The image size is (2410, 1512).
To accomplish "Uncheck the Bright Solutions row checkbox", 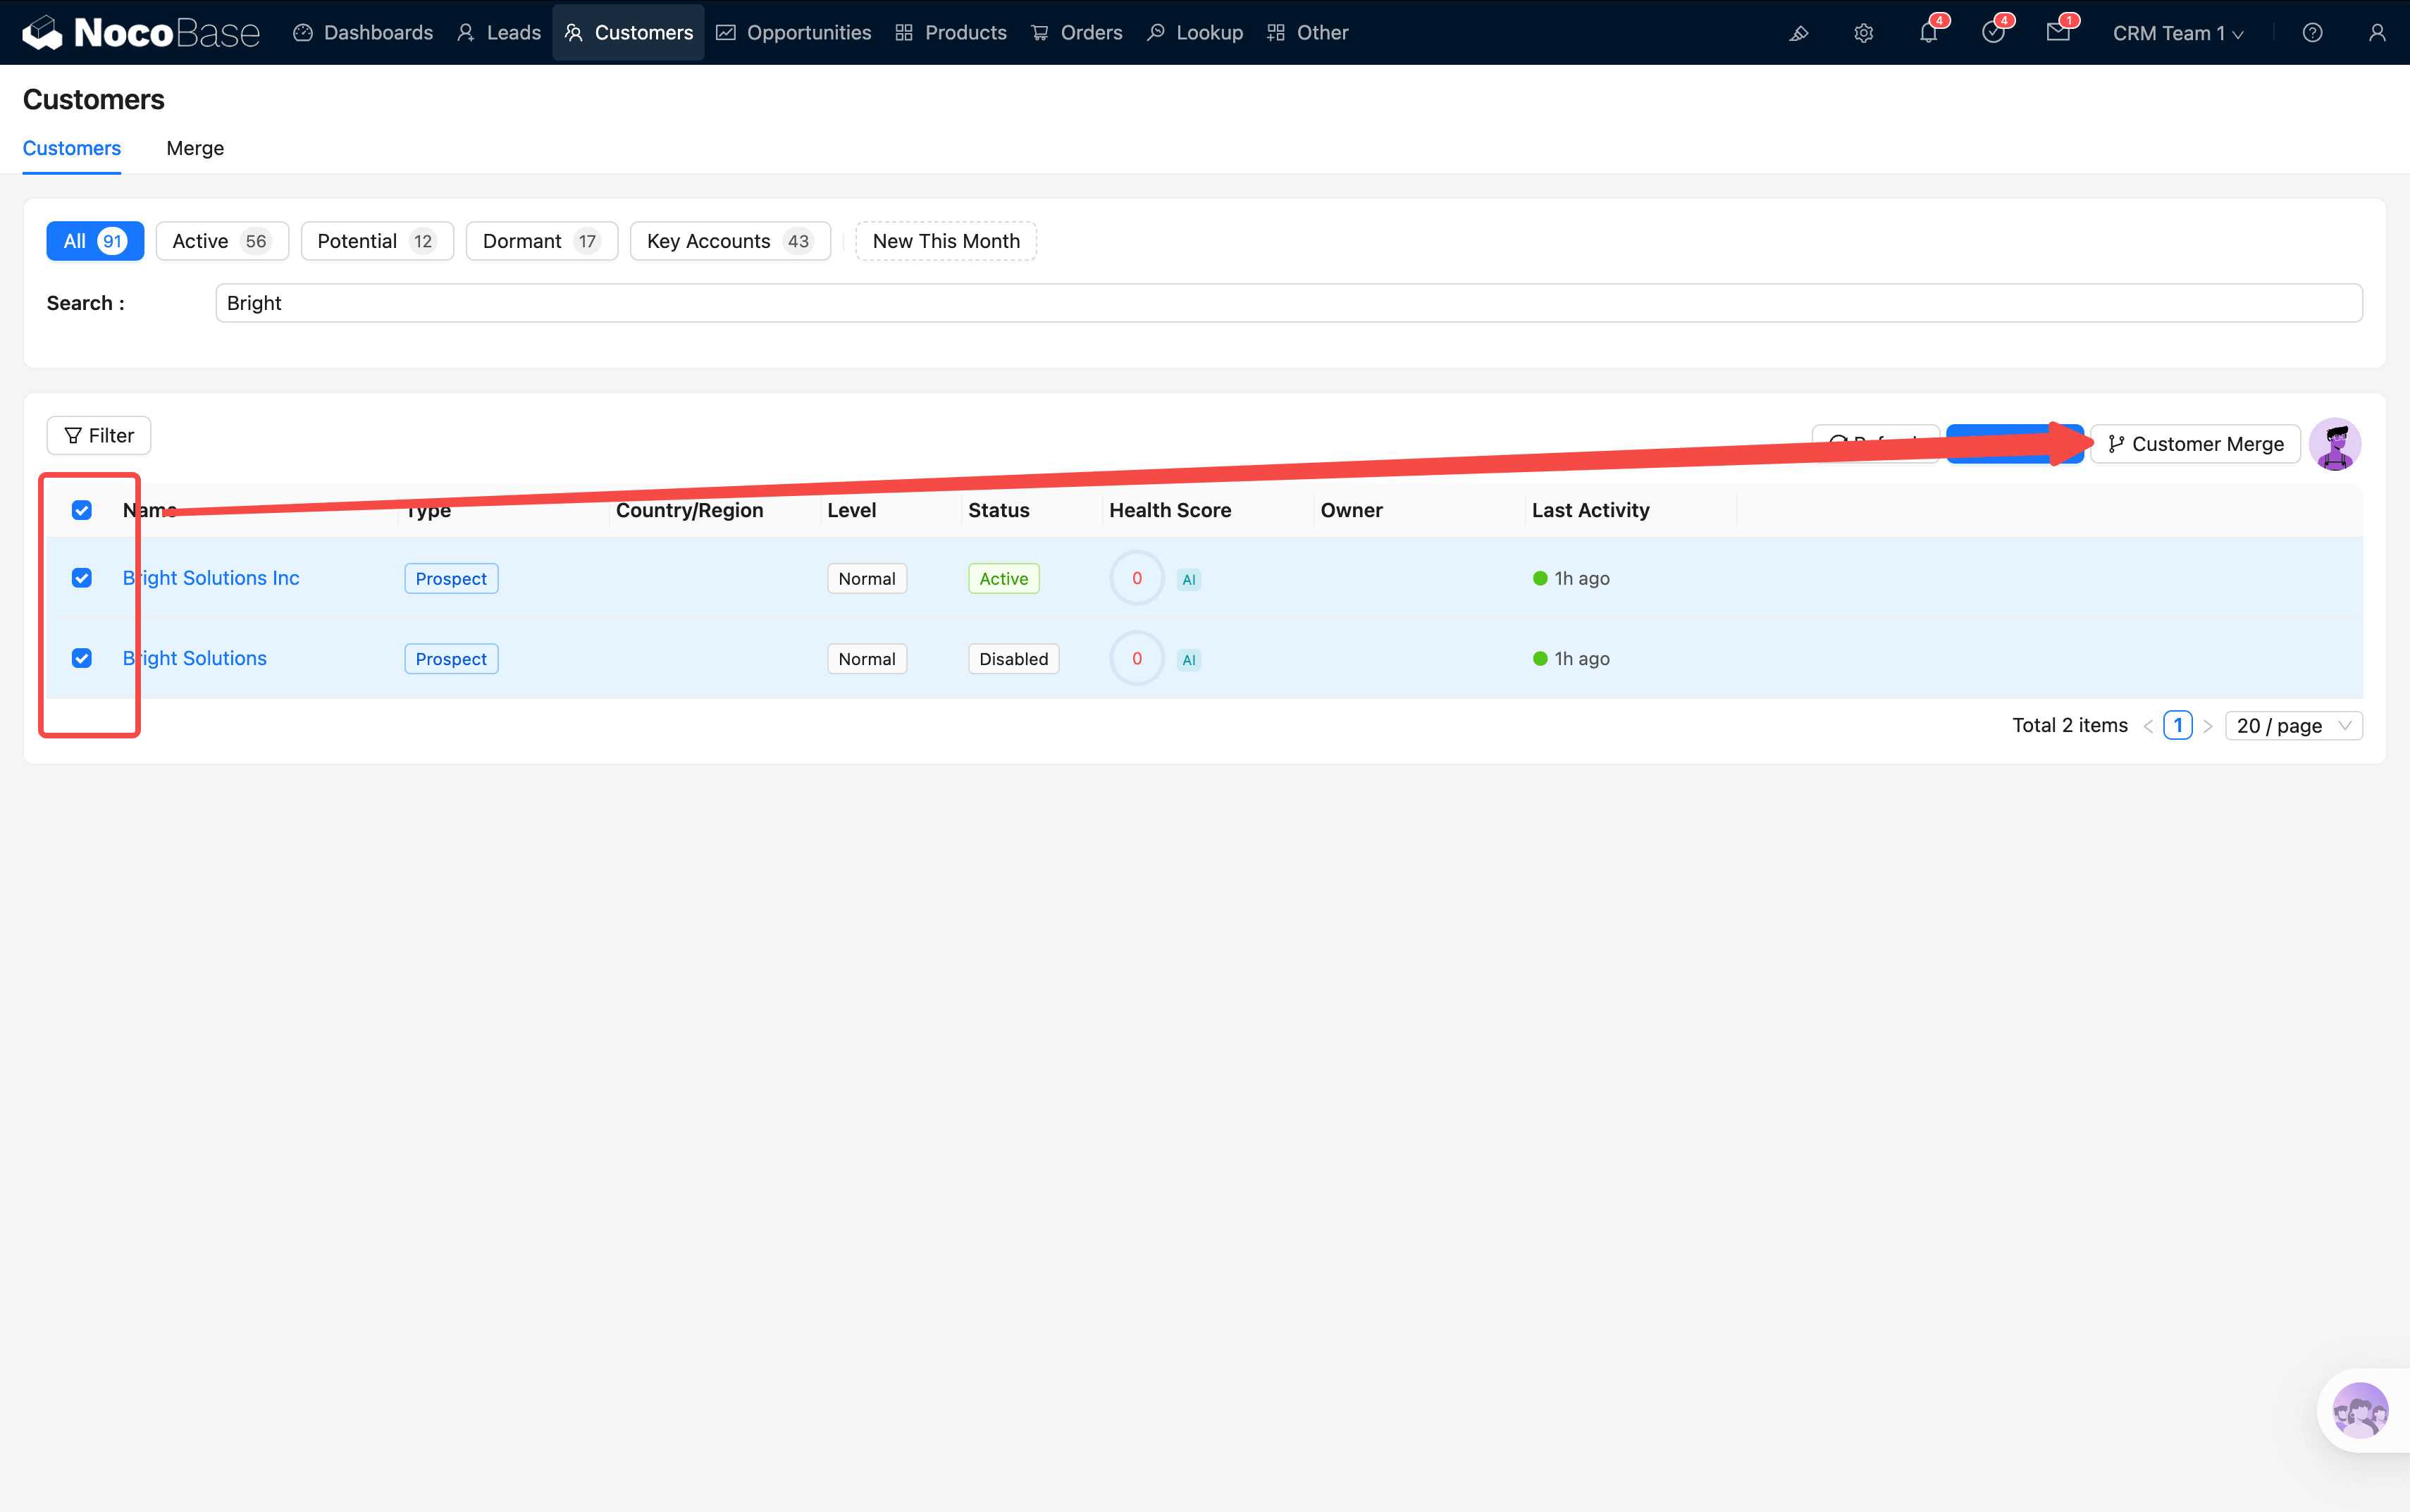I will (x=82, y=658).
